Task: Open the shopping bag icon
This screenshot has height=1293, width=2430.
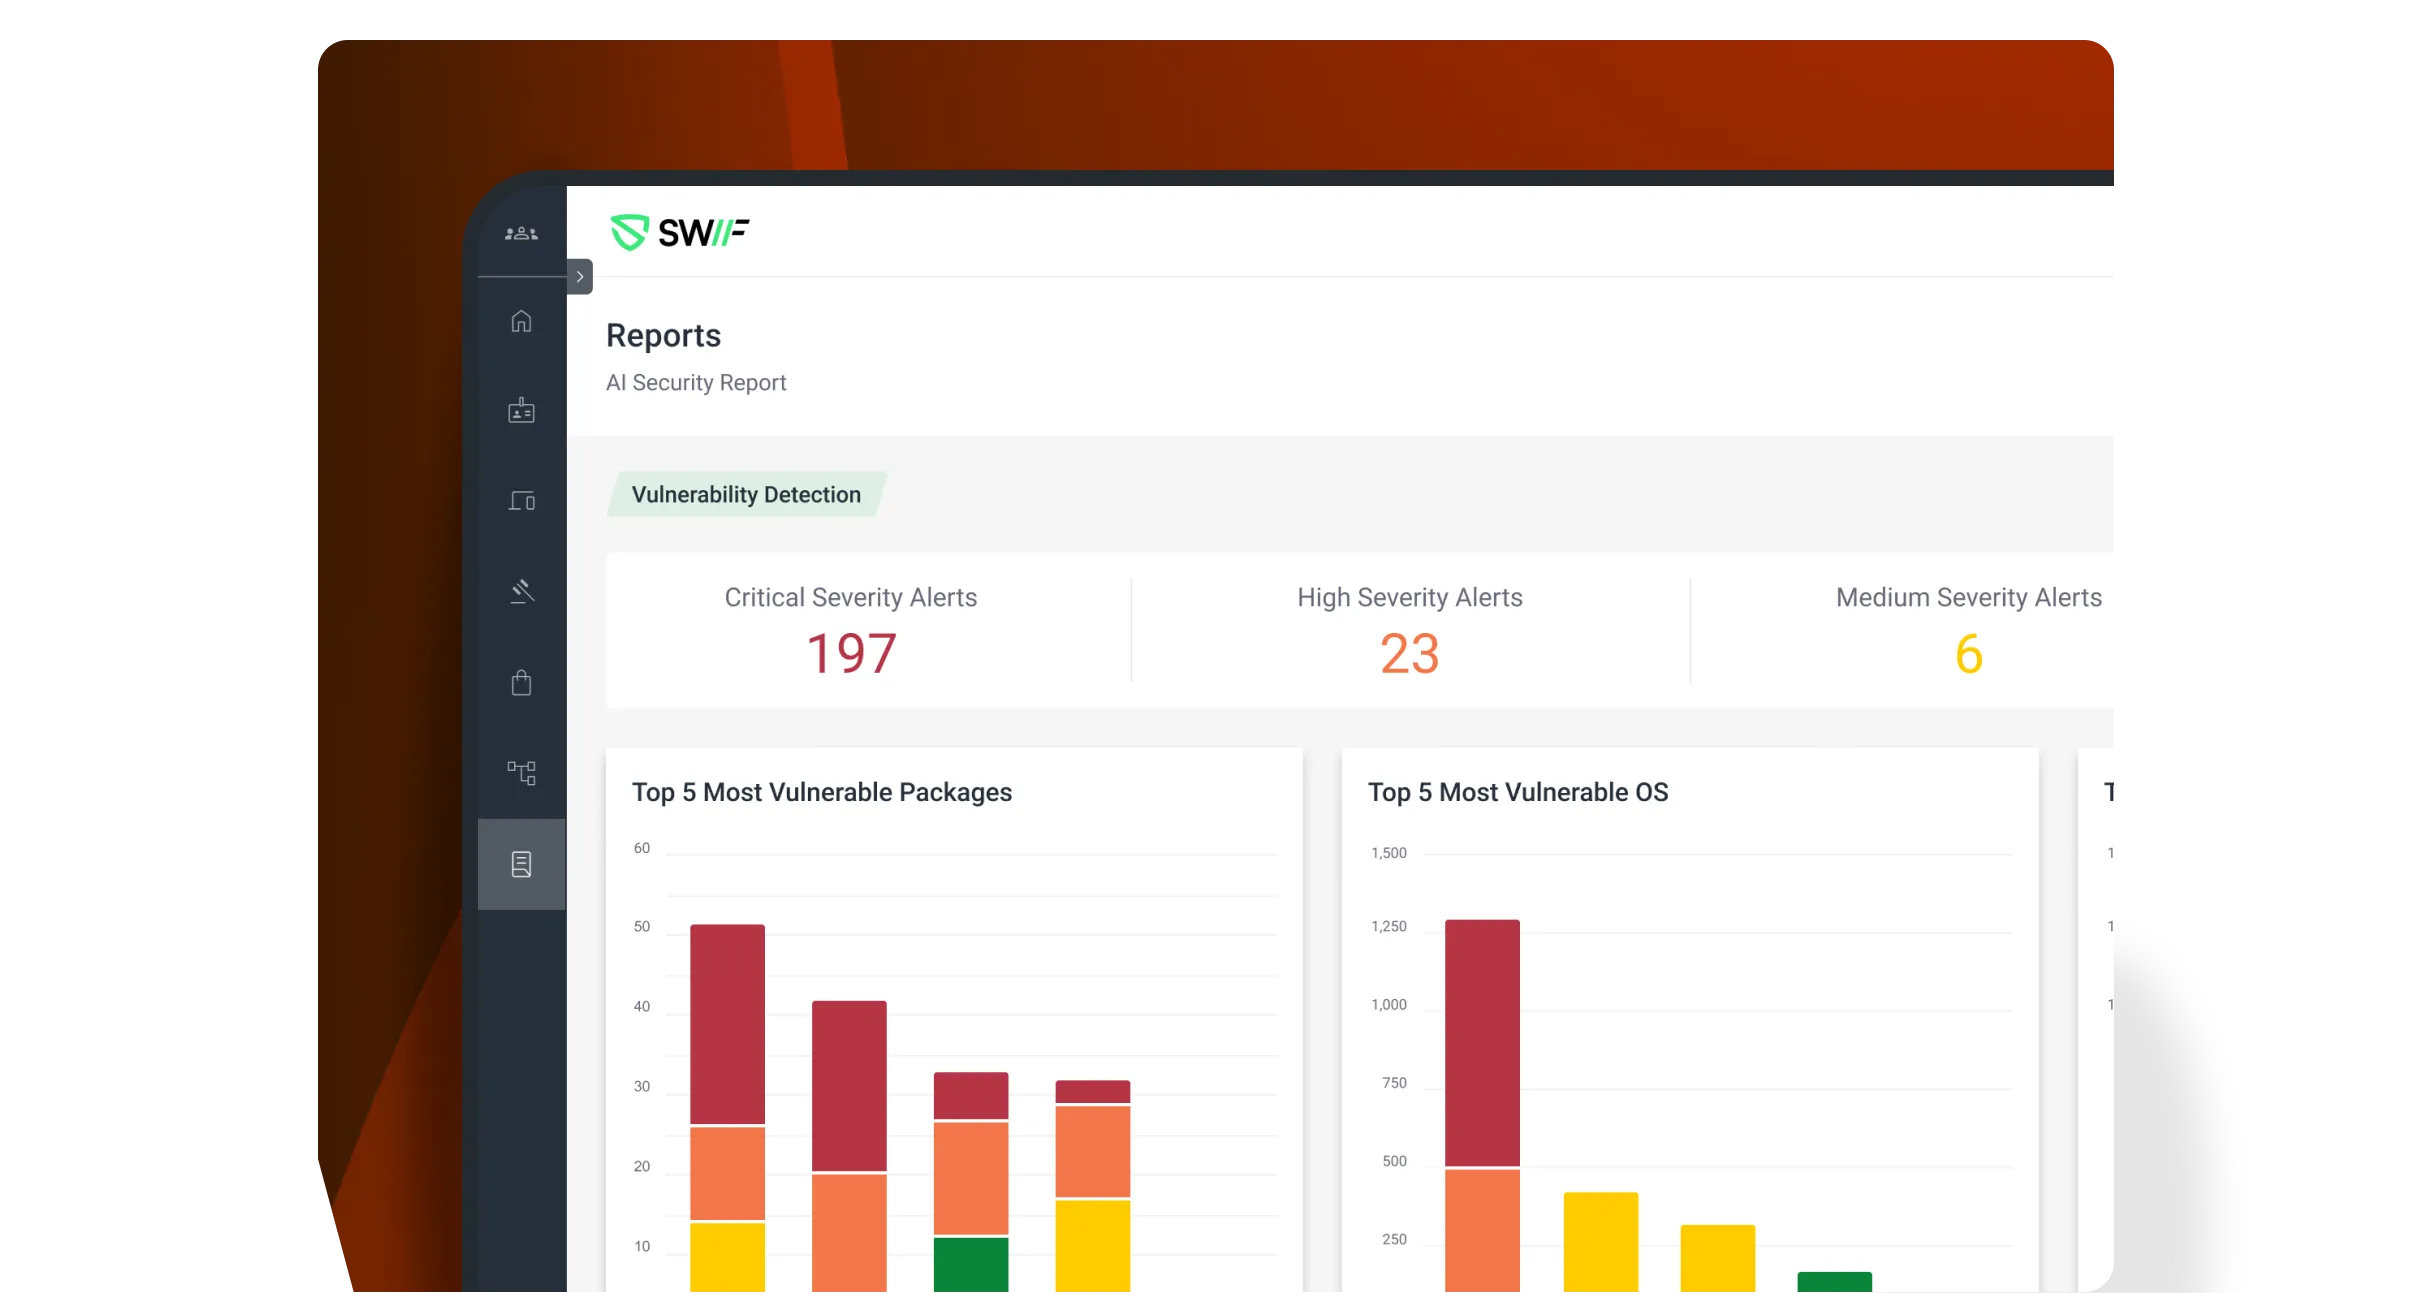Action: tap(521, 683)
